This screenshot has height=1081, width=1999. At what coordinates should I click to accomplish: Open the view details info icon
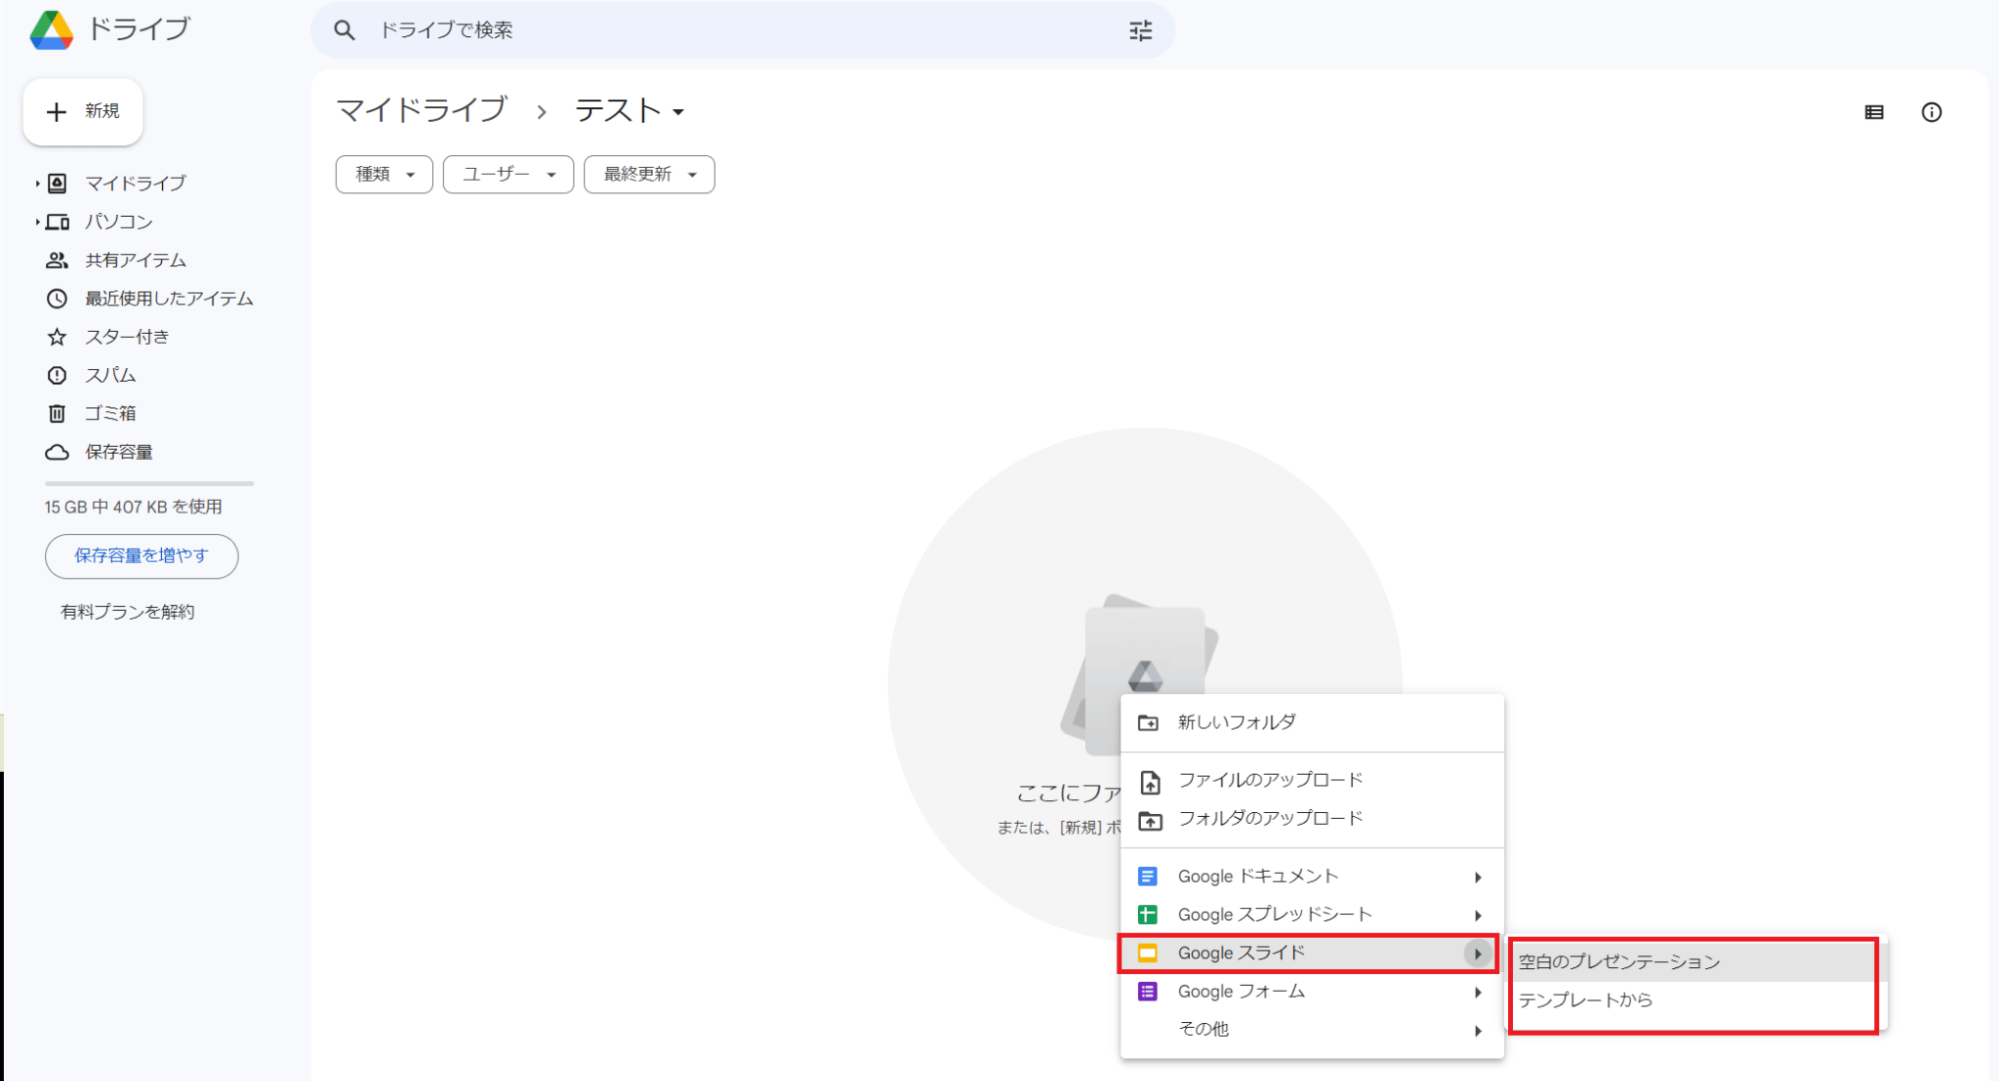[x=1931, y=112]
